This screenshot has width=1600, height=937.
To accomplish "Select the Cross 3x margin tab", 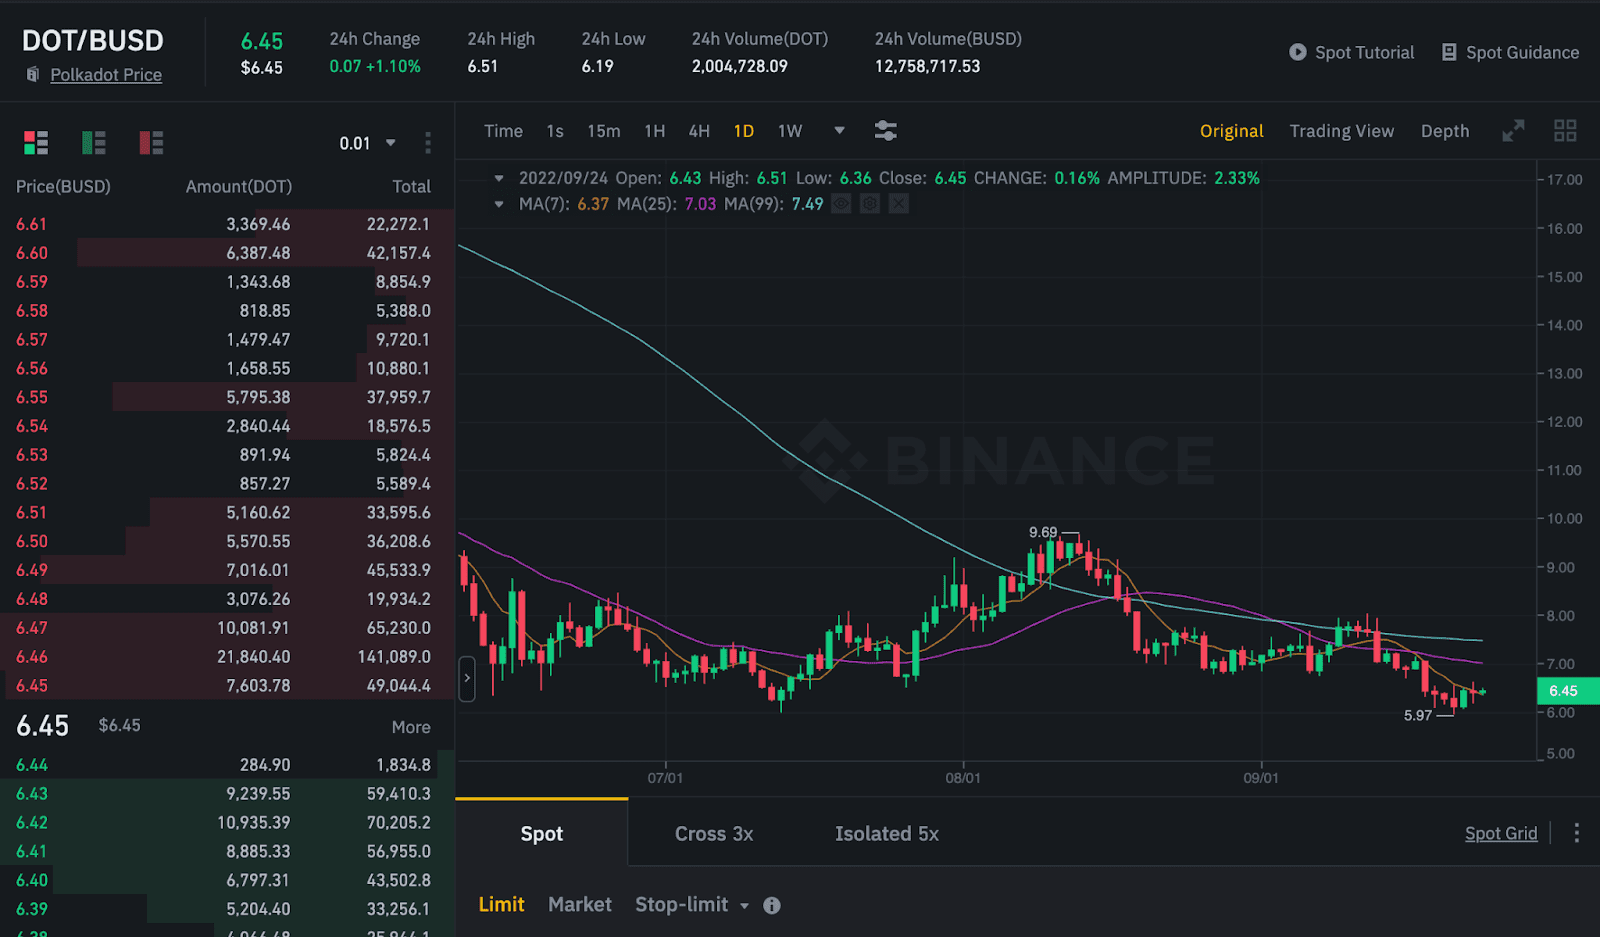I will 714,833.
